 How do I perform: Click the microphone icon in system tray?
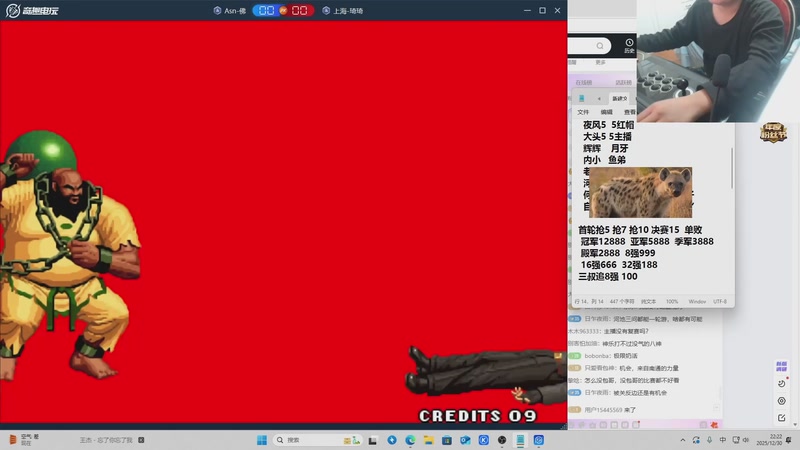[x=710, y=440]
